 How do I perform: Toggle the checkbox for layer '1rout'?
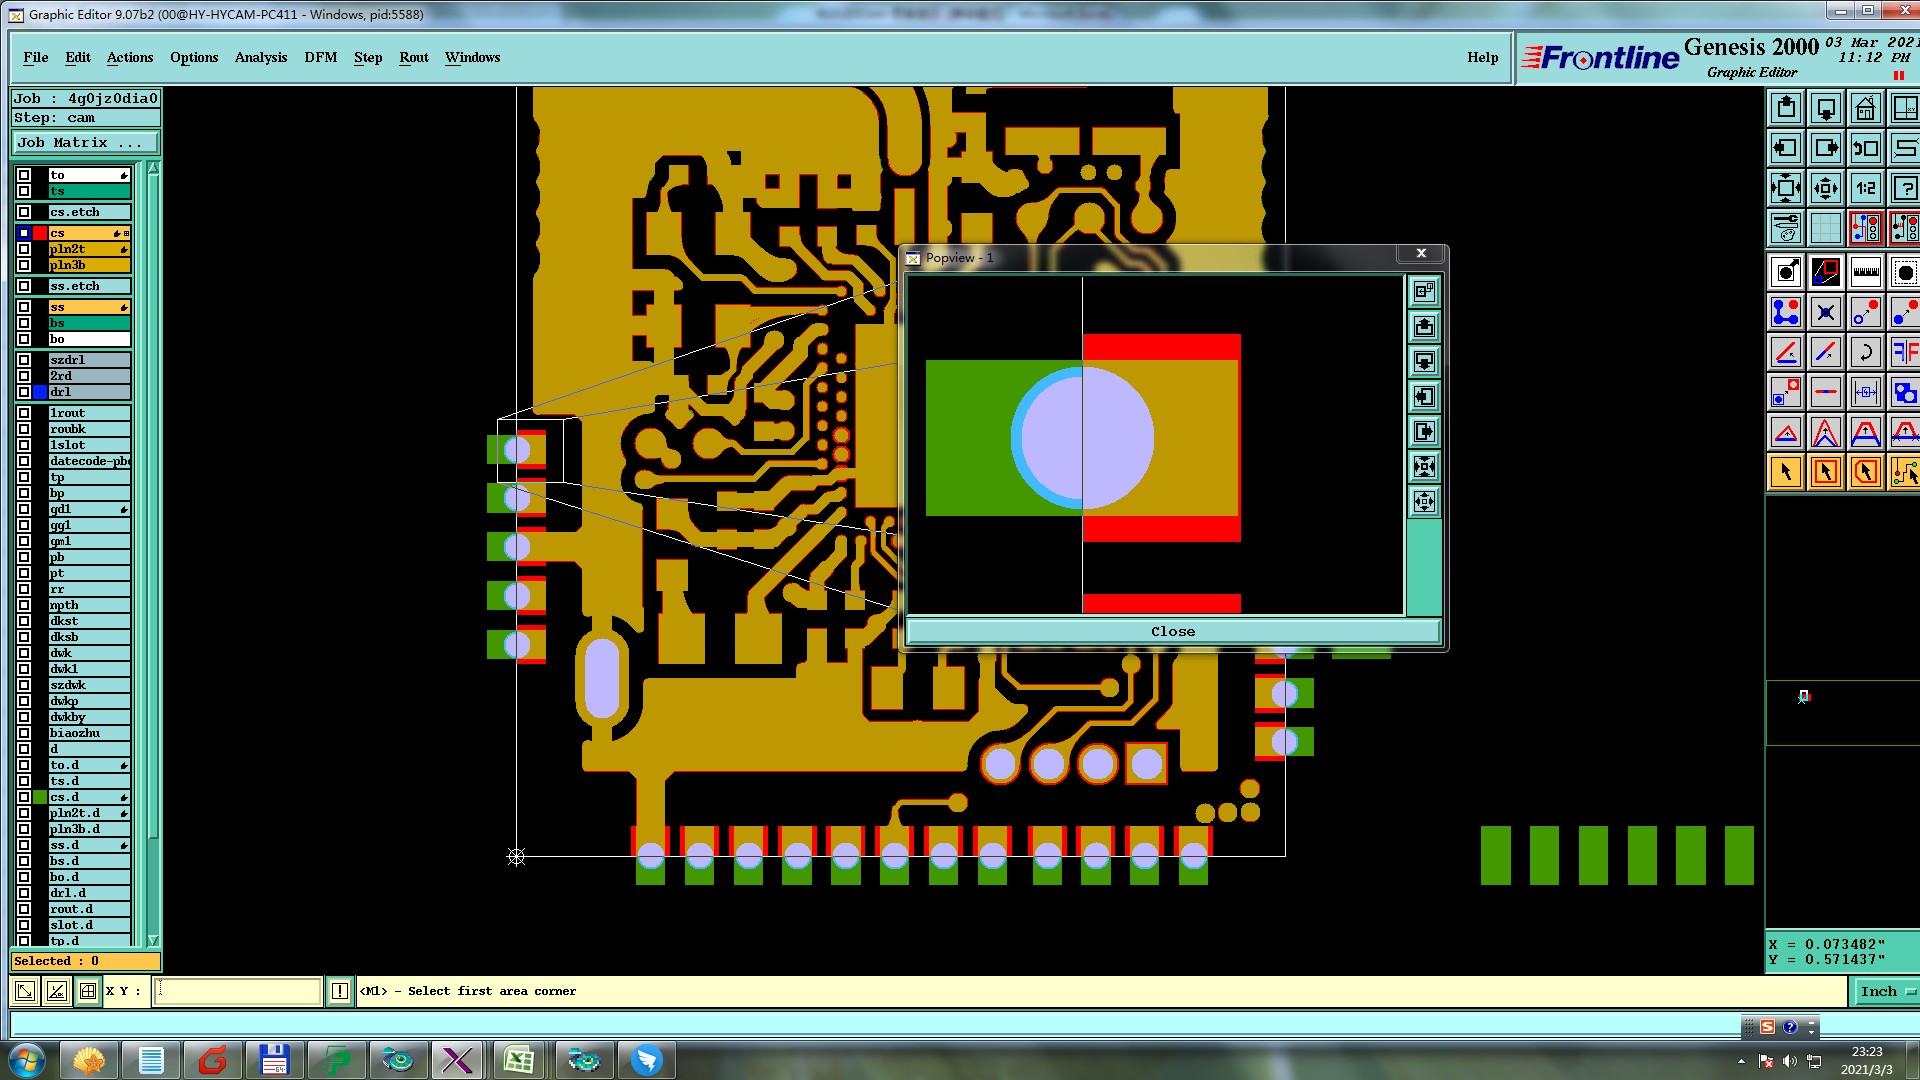[24, 413]
